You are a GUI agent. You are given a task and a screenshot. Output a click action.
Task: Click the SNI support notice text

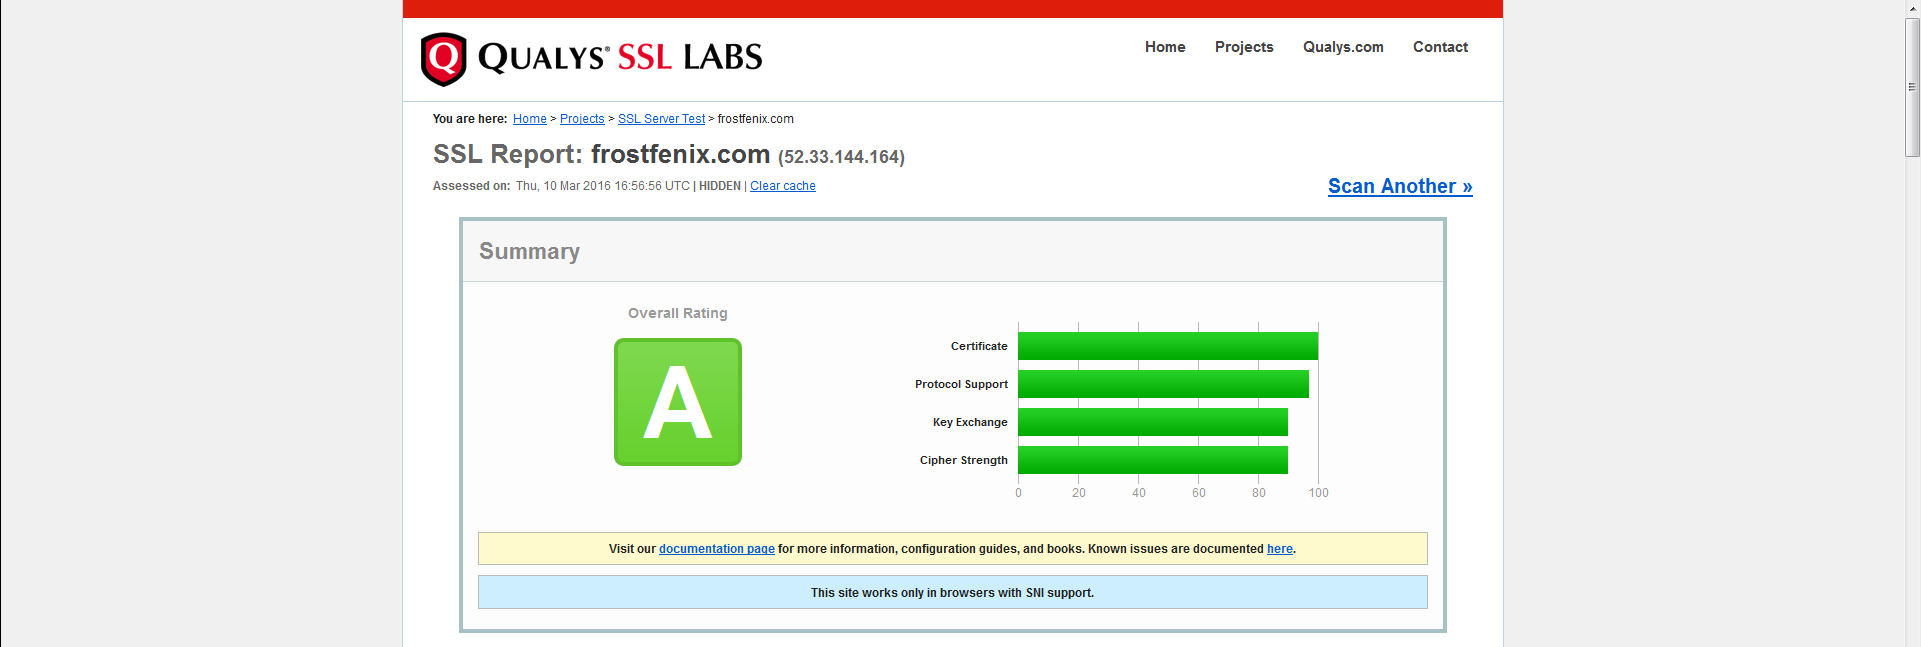952,593
